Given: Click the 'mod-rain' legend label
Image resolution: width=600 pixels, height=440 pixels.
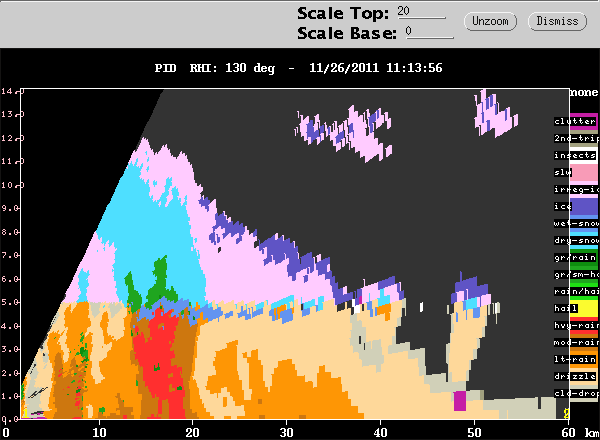Looking at the screenshot, I should (x=576, y=342).
